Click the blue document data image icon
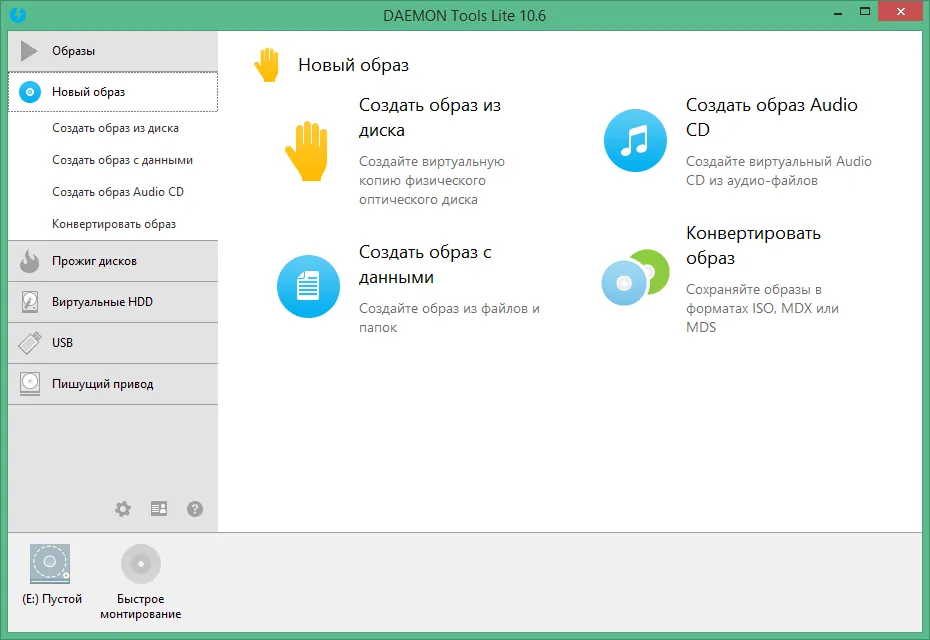This screenshot has width=930, height=640. (308, 286)
